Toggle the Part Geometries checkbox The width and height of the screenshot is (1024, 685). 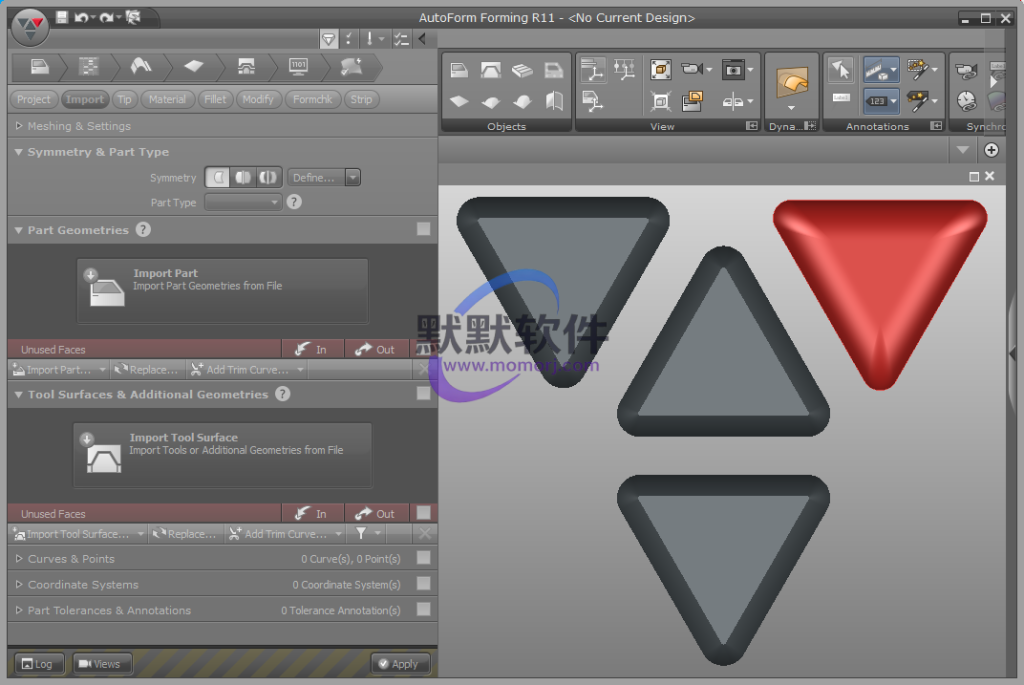[x=424, y=229]
